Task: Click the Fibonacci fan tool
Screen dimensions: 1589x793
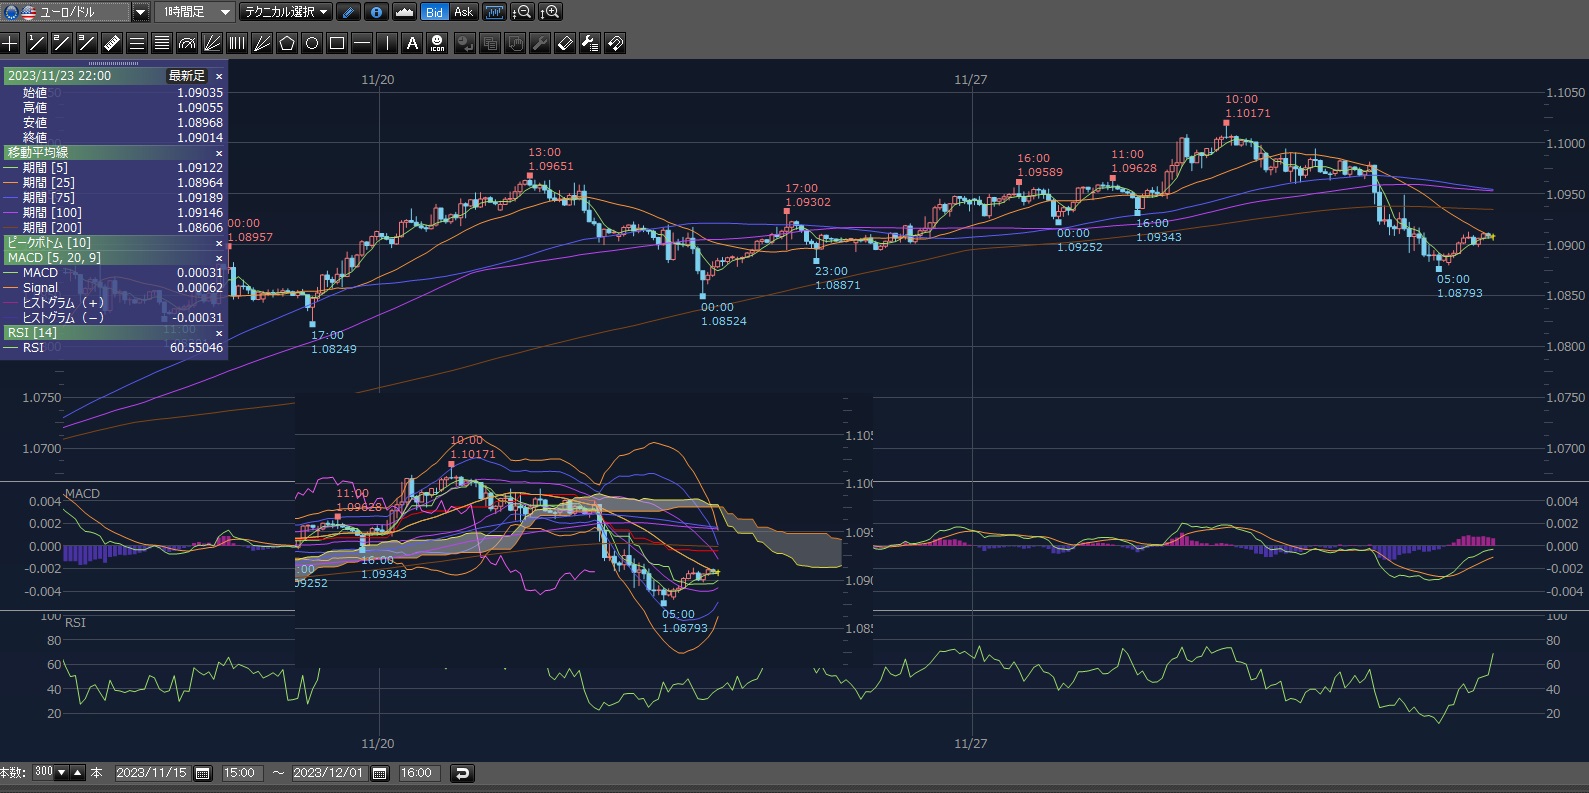Action: point(212,43)
